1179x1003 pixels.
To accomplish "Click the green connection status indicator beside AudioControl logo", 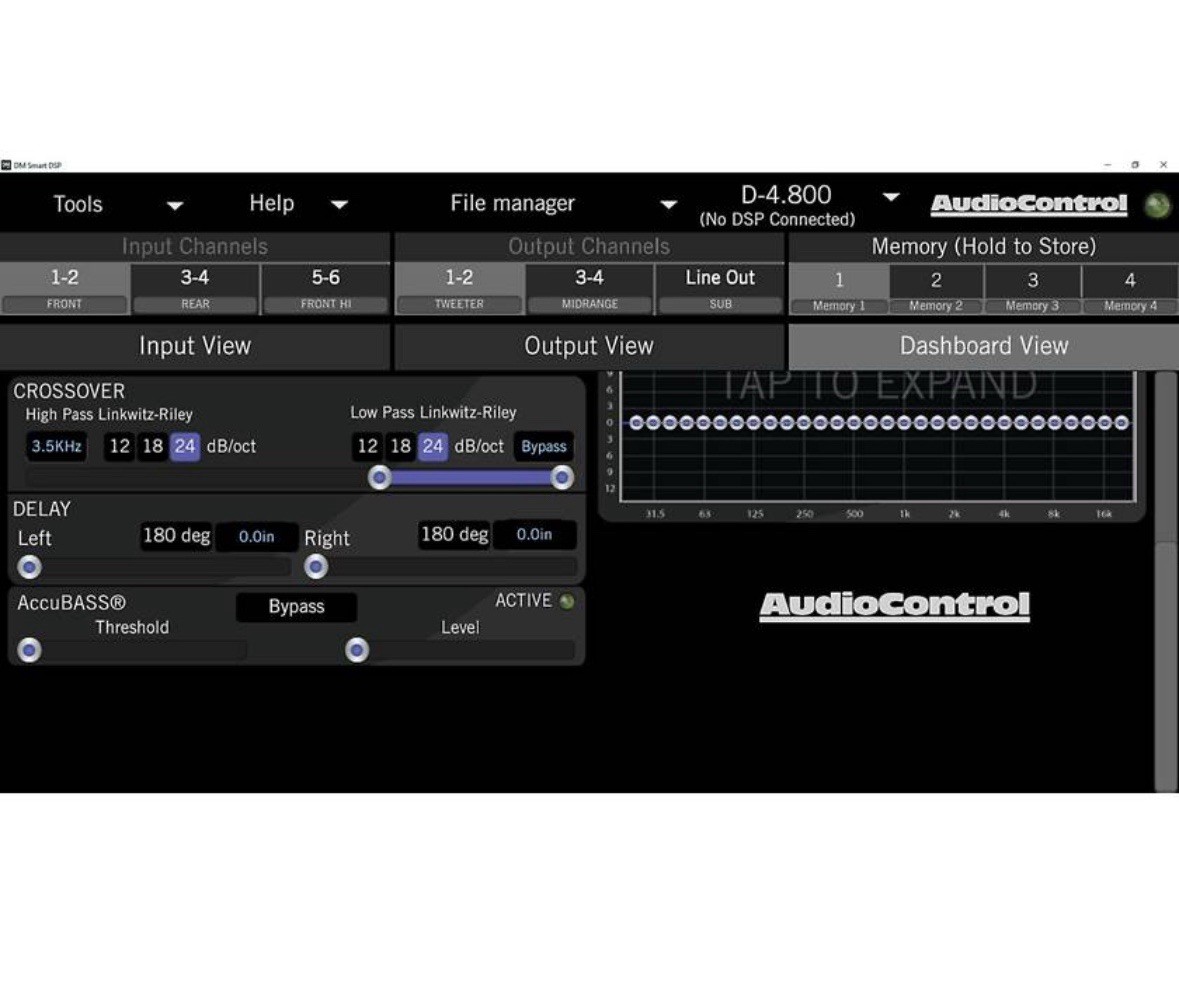I will tap(1157, 205).
